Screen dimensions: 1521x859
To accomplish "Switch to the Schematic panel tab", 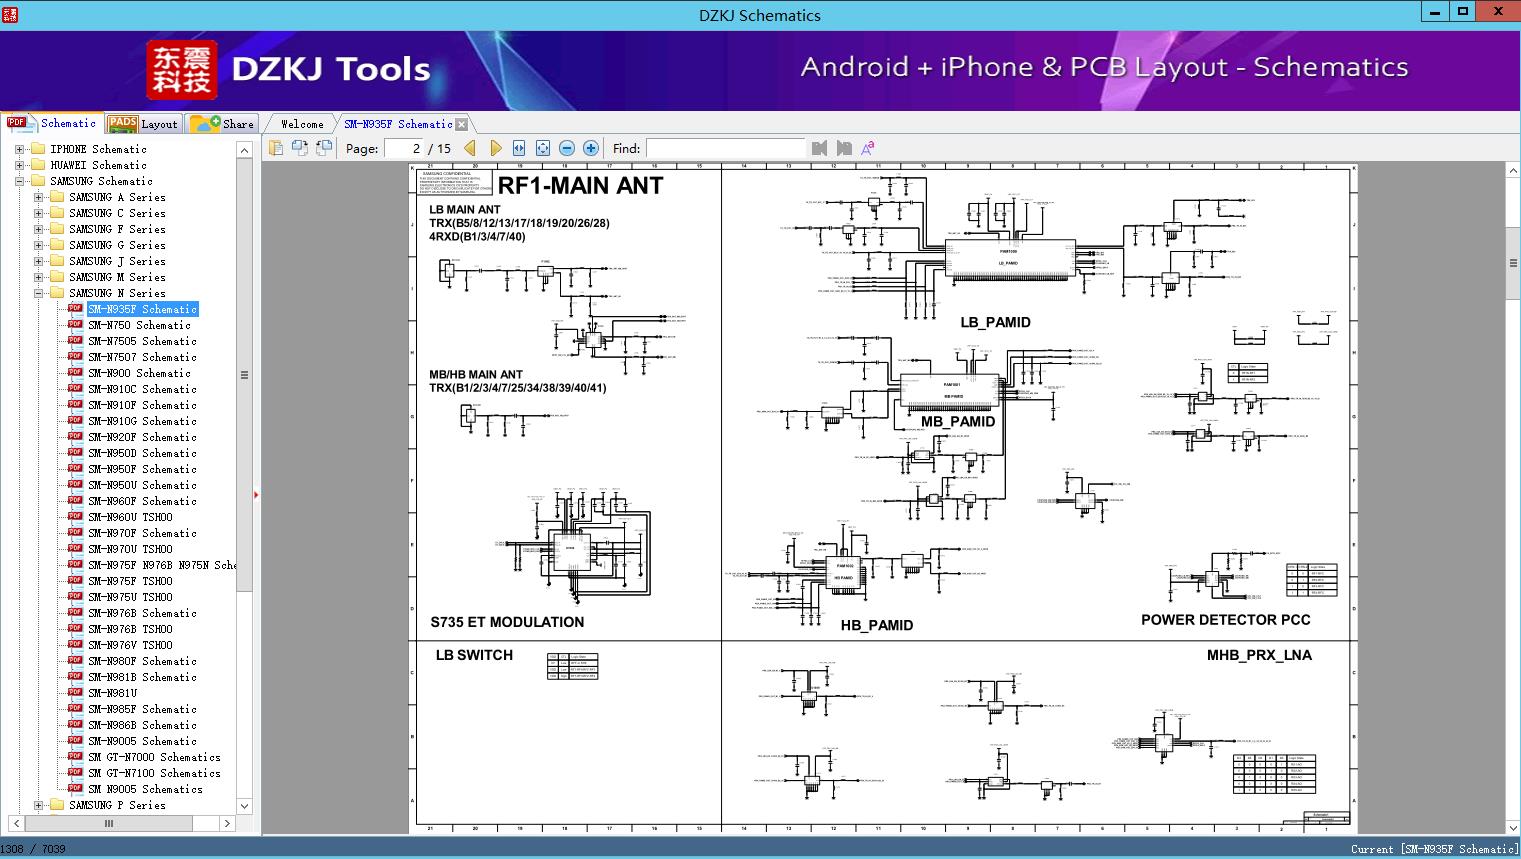I will (x=52, y=123).
